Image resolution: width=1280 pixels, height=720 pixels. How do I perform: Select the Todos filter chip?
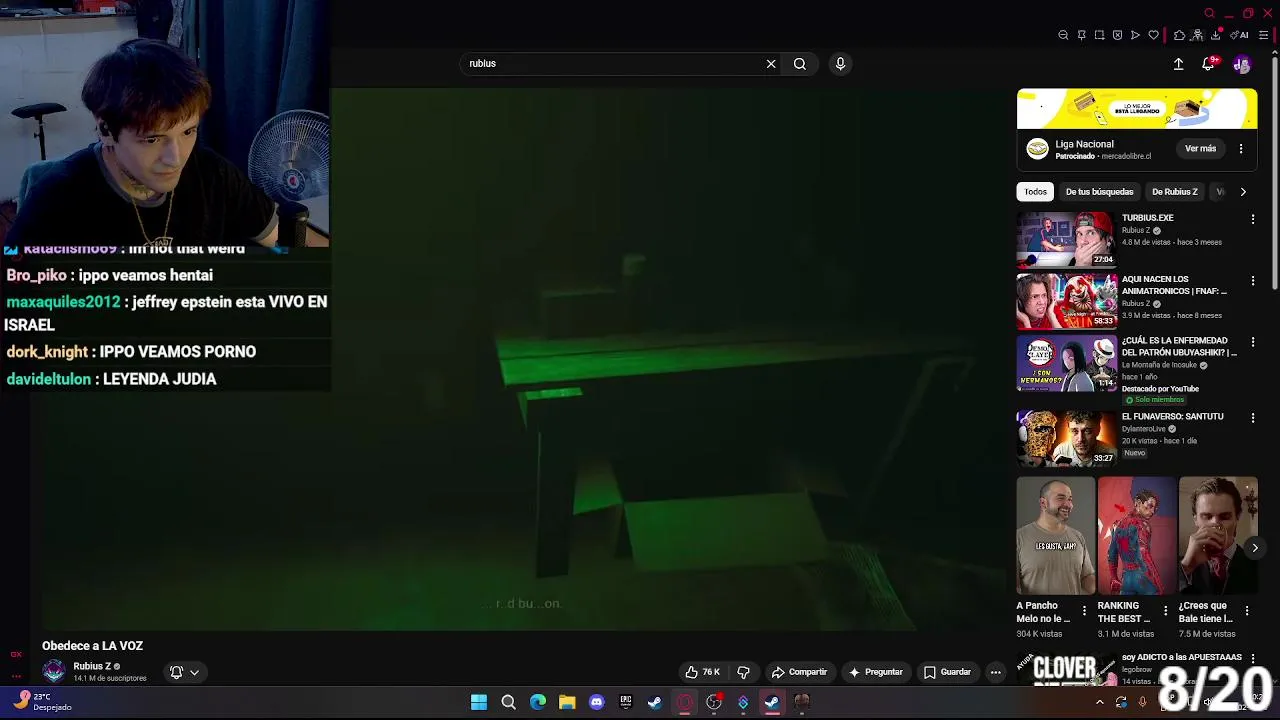pyautogui.click(x=1035, y=192)
